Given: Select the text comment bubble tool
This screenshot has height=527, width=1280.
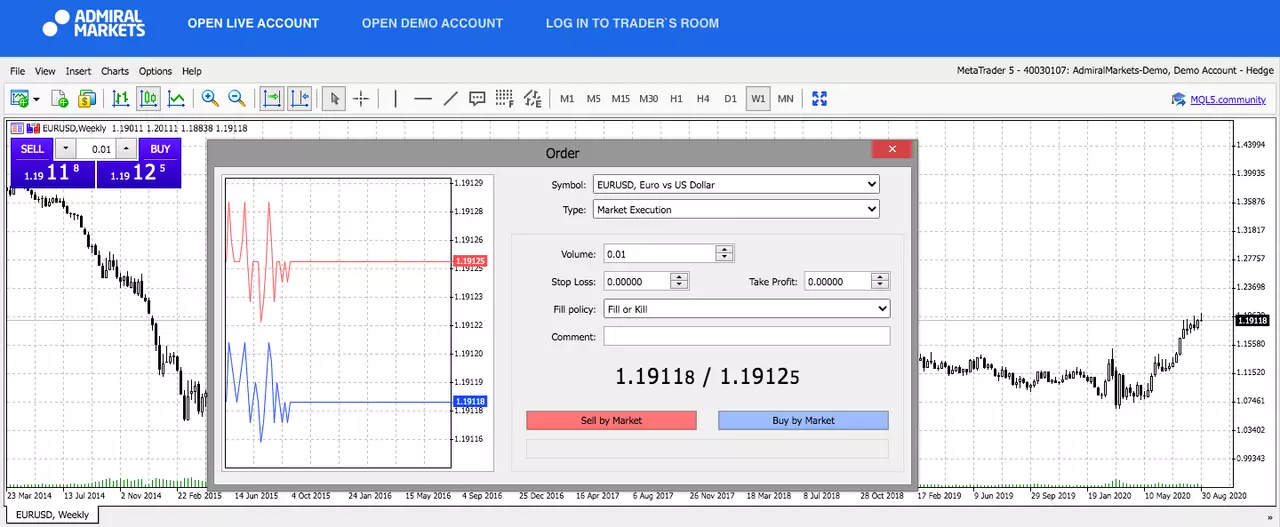Looking at the screenshot, I should pos(477,98).
